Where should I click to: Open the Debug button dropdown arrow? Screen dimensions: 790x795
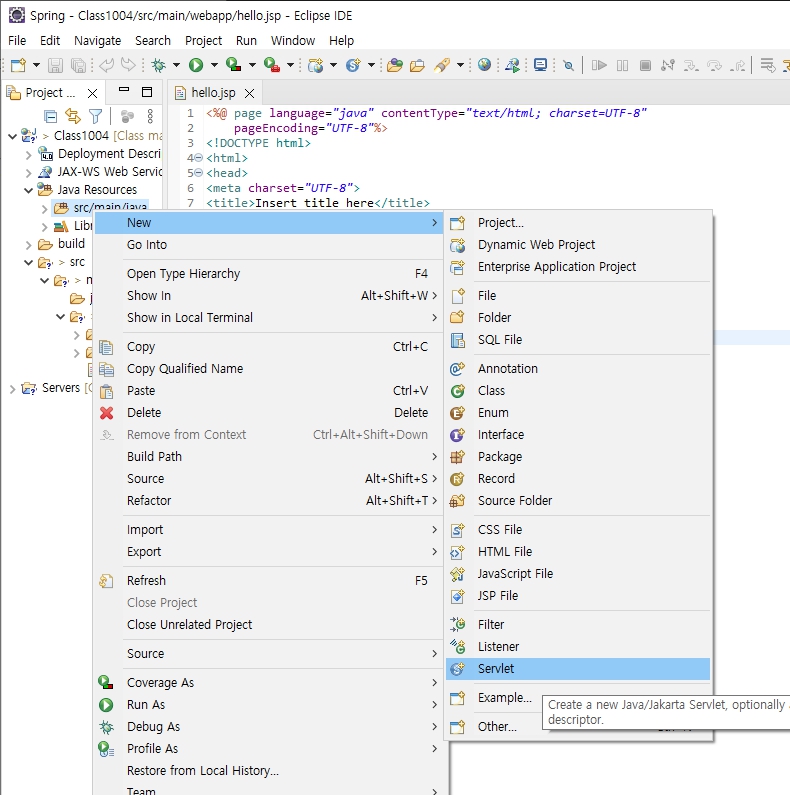point(176,65)
